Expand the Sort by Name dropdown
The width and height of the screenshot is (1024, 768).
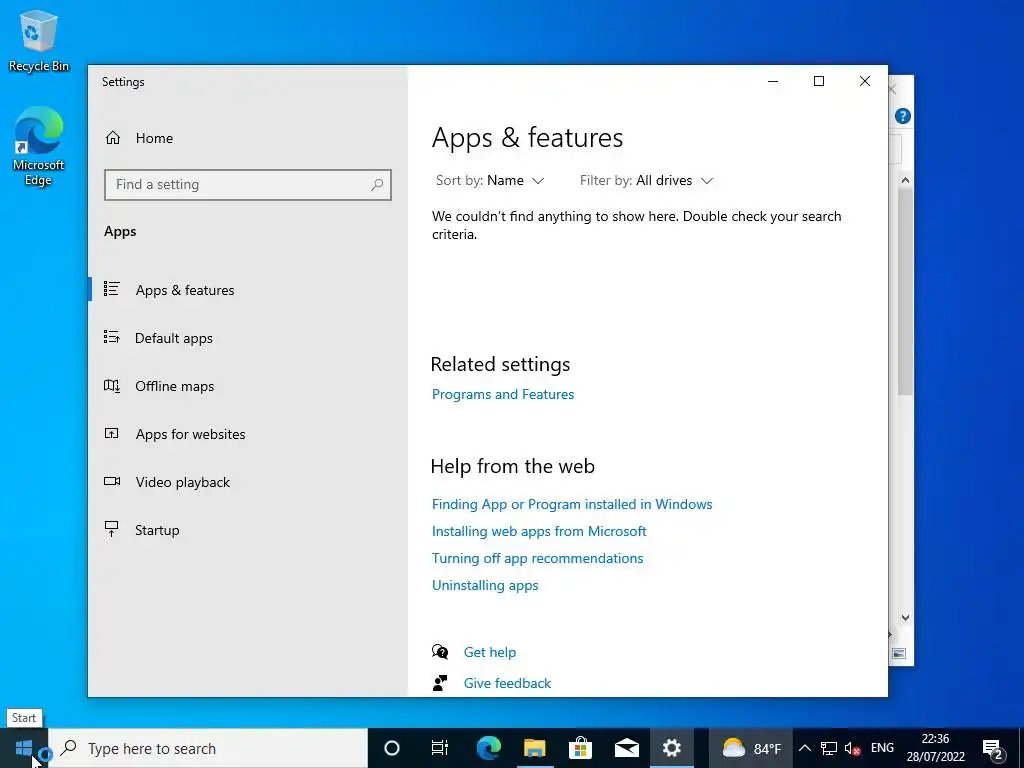coord(490,180)
